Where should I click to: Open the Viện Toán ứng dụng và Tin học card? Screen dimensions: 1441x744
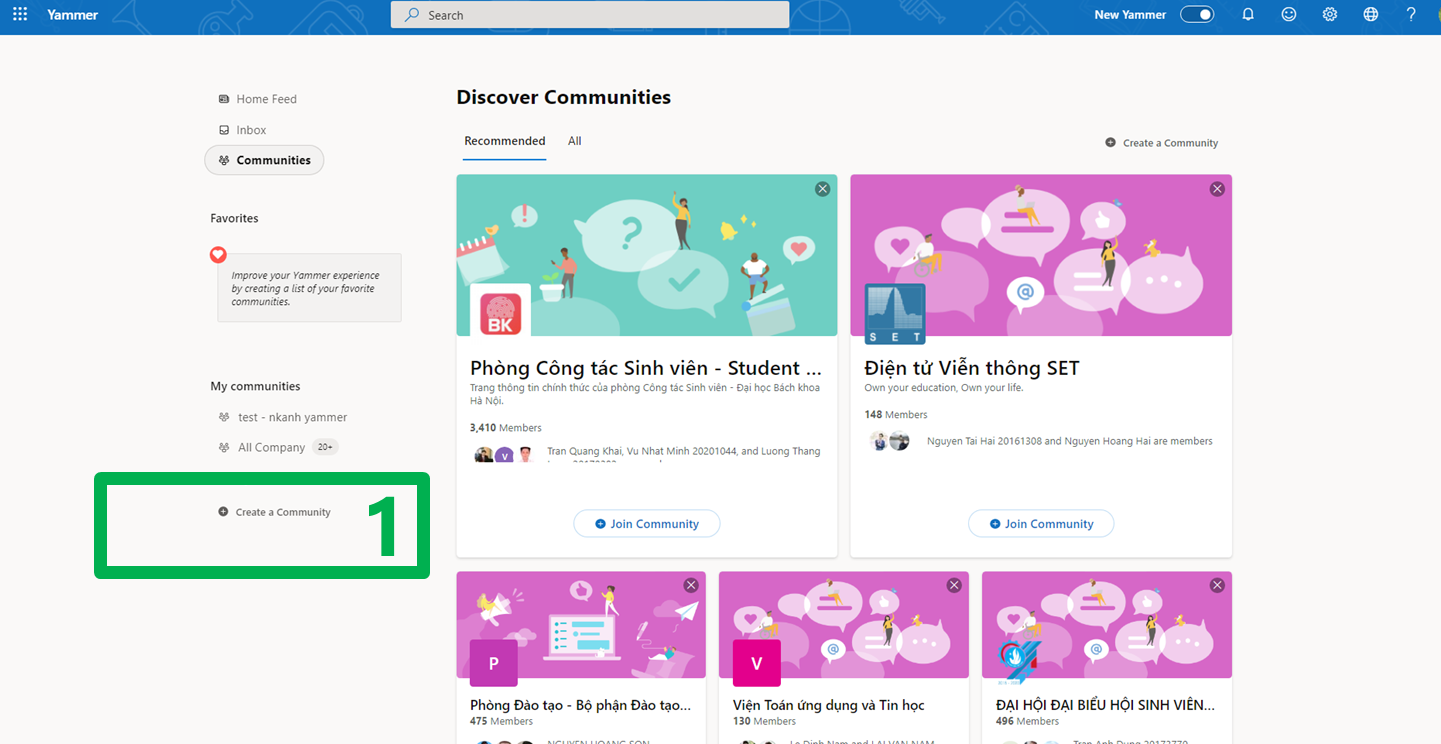pyautogui.click(x=828, y=705)
